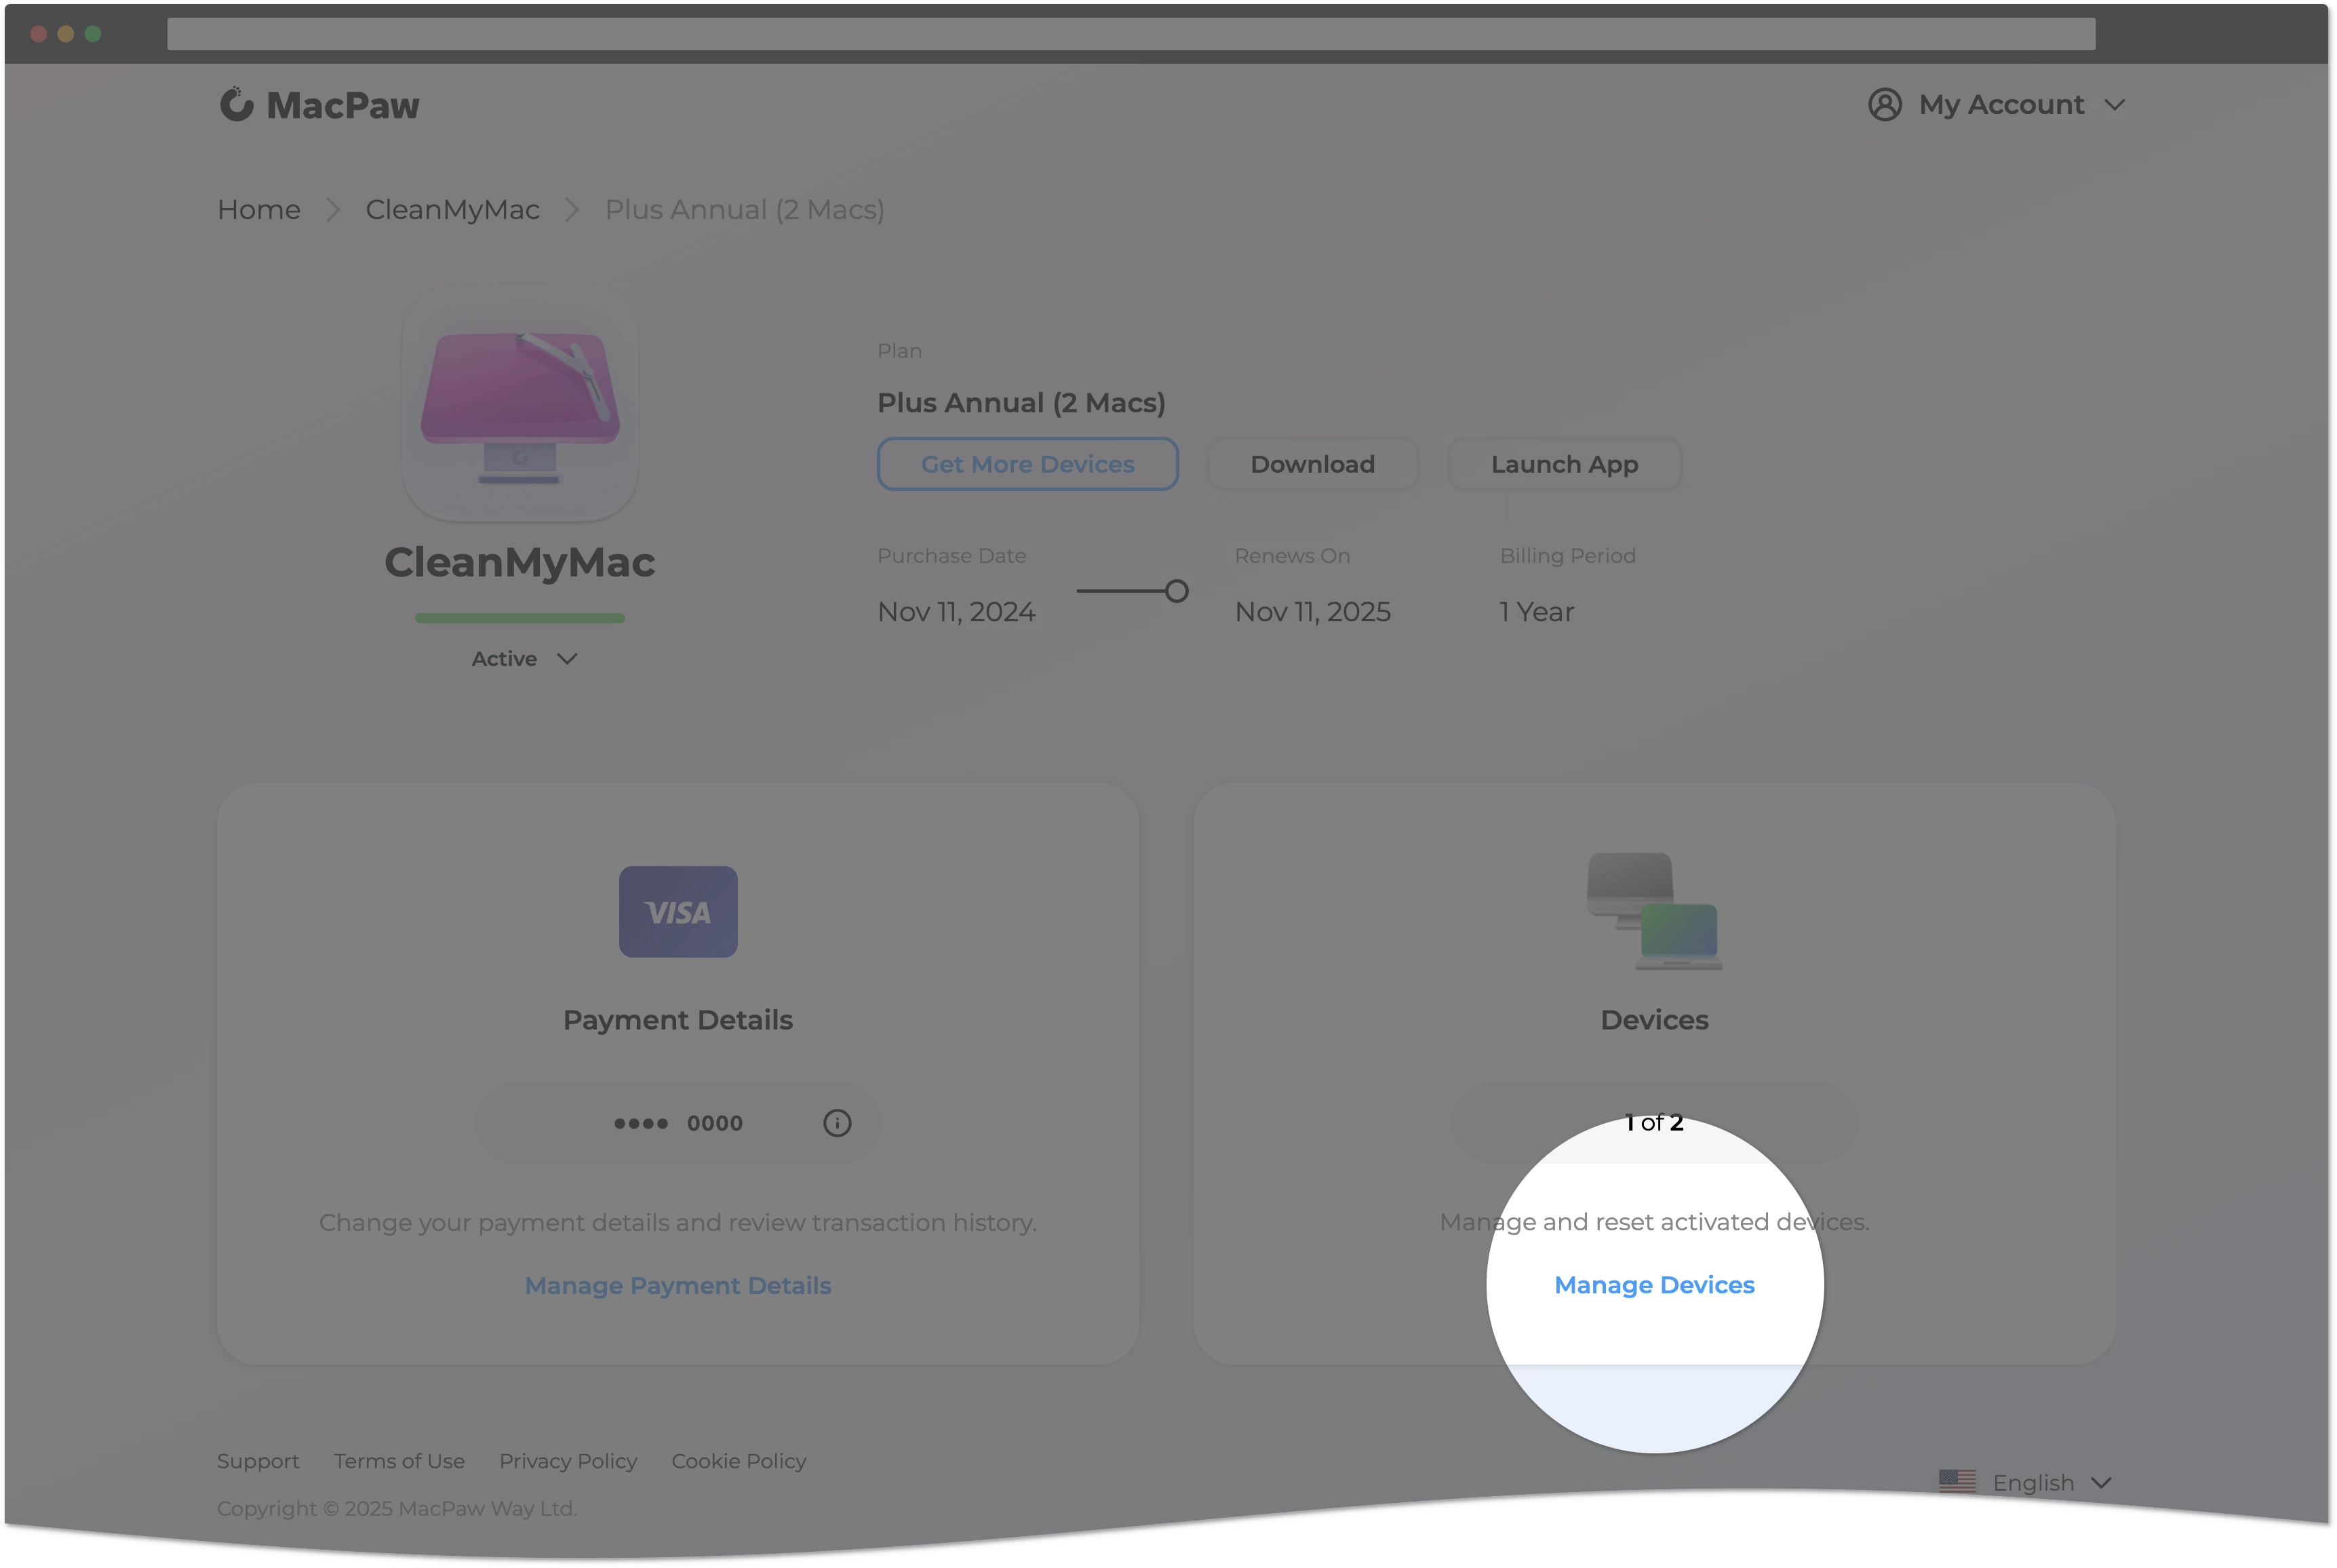Click the Launch App button

click(1565, 464)
